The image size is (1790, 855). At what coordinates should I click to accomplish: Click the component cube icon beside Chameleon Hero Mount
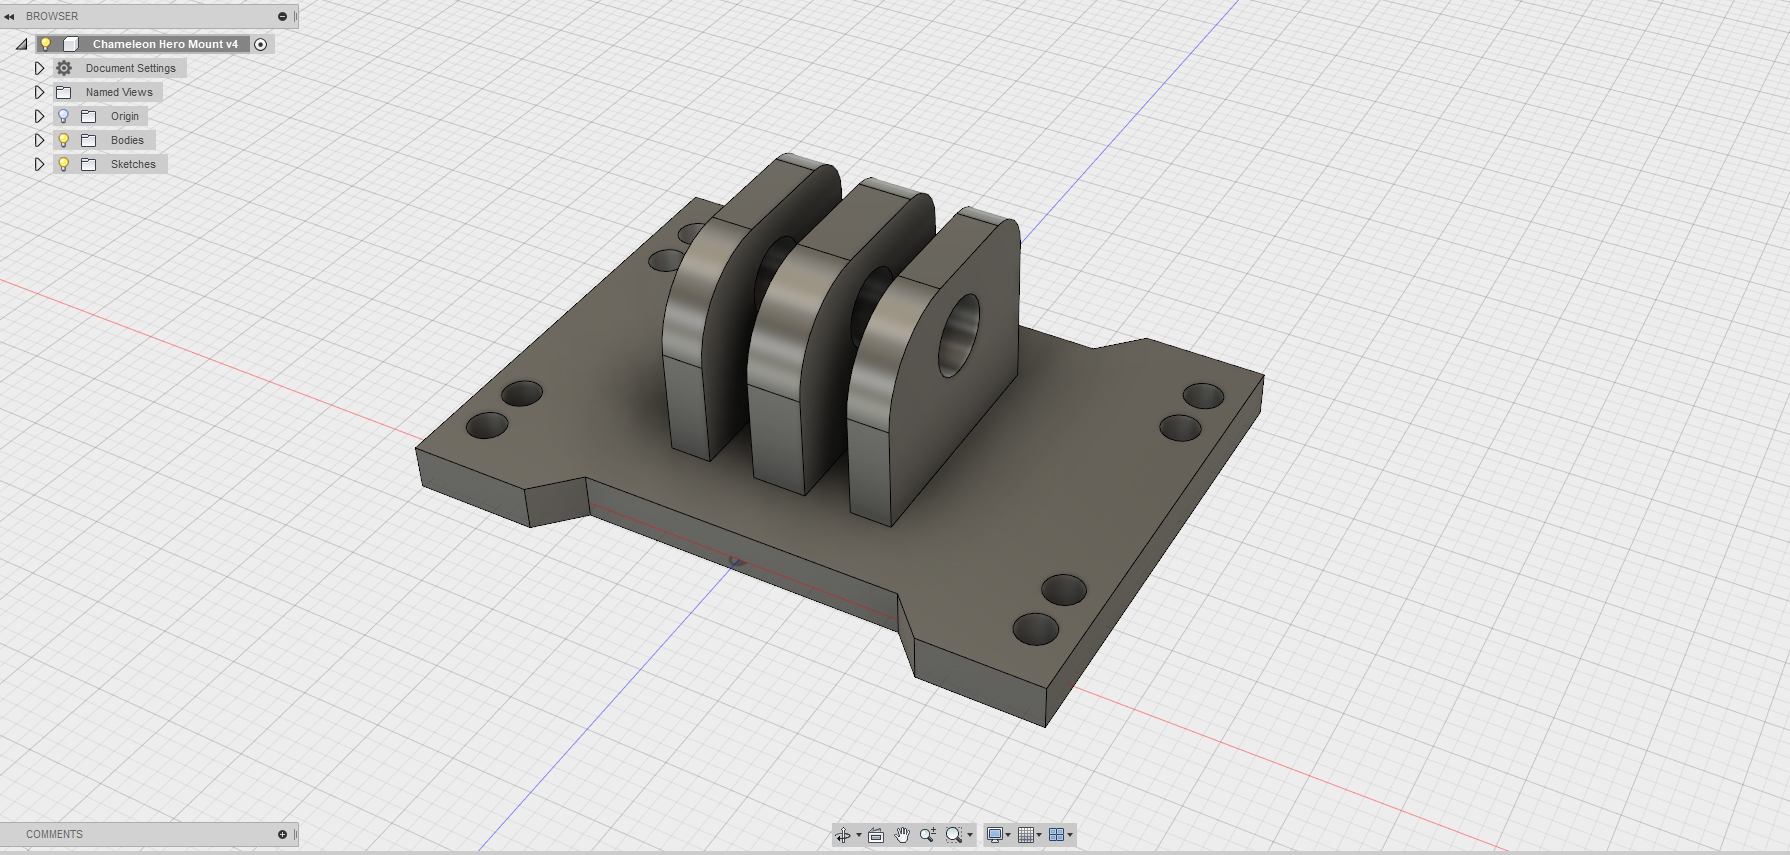coord(71,44)
